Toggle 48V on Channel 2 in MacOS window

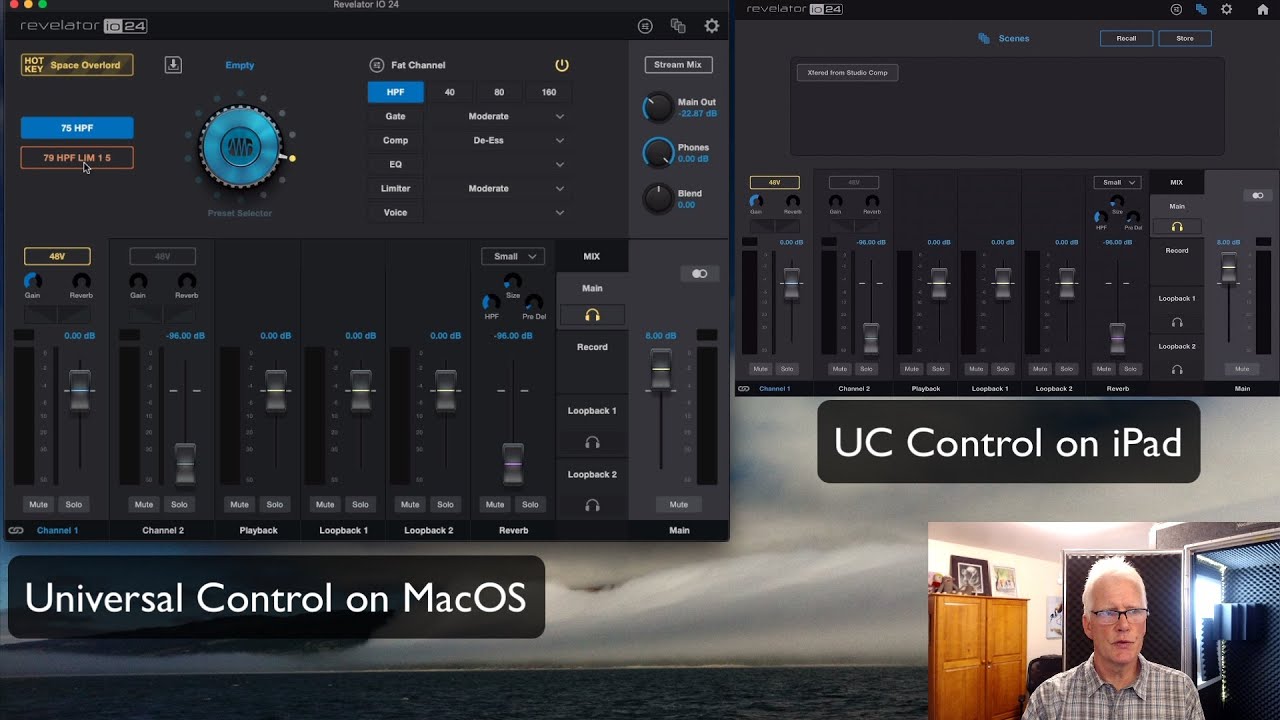[162, 256]
